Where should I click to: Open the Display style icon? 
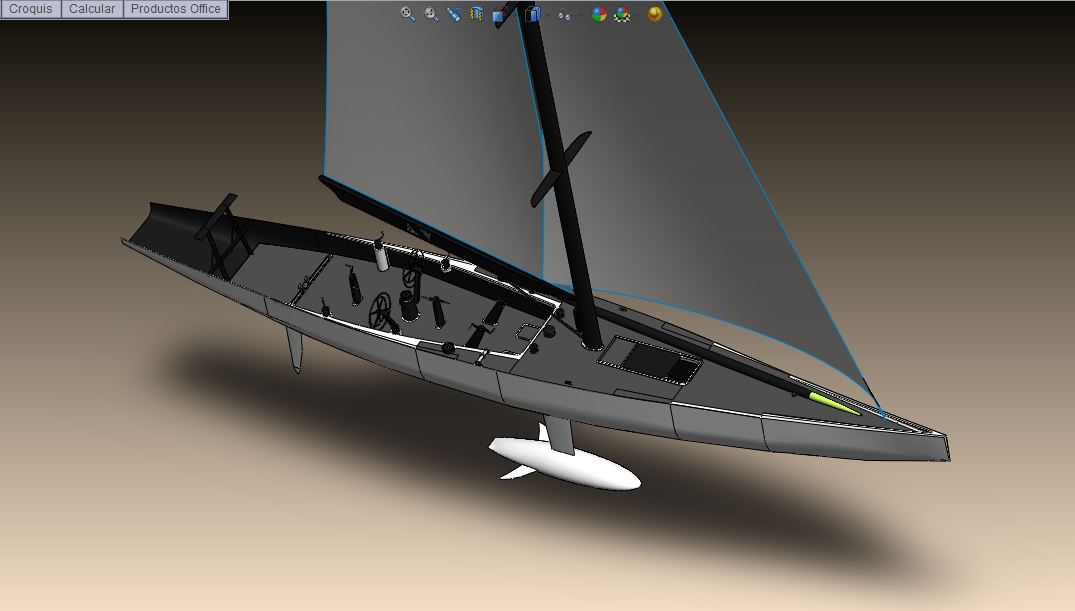pos(532,13)
